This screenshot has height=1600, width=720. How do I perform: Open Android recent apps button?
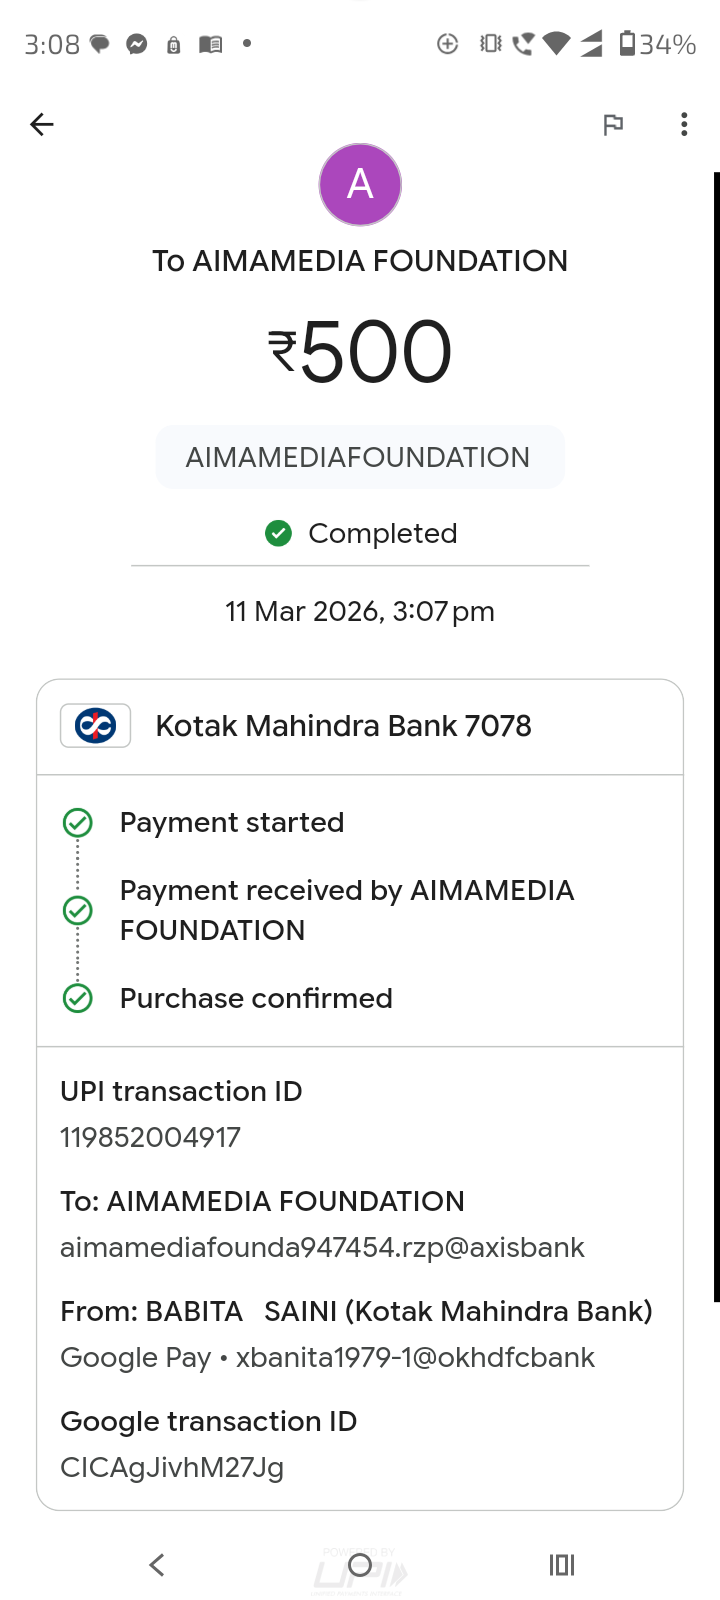pyautogui.click(x=562, y=1565)
